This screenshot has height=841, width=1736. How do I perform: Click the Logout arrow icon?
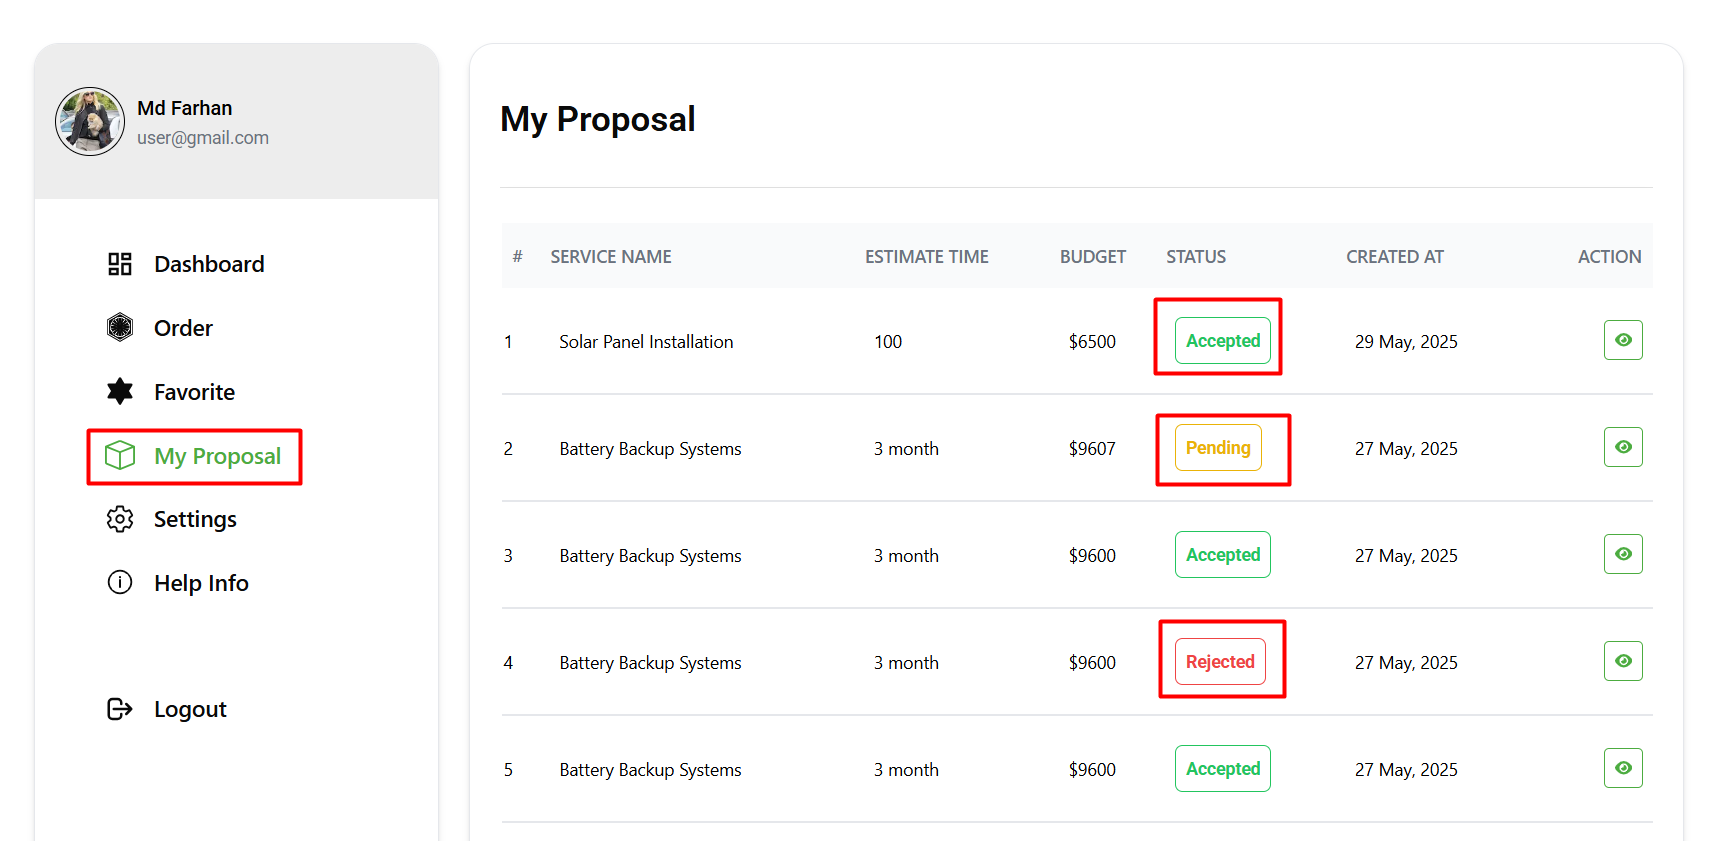click(x=120, y=709)
